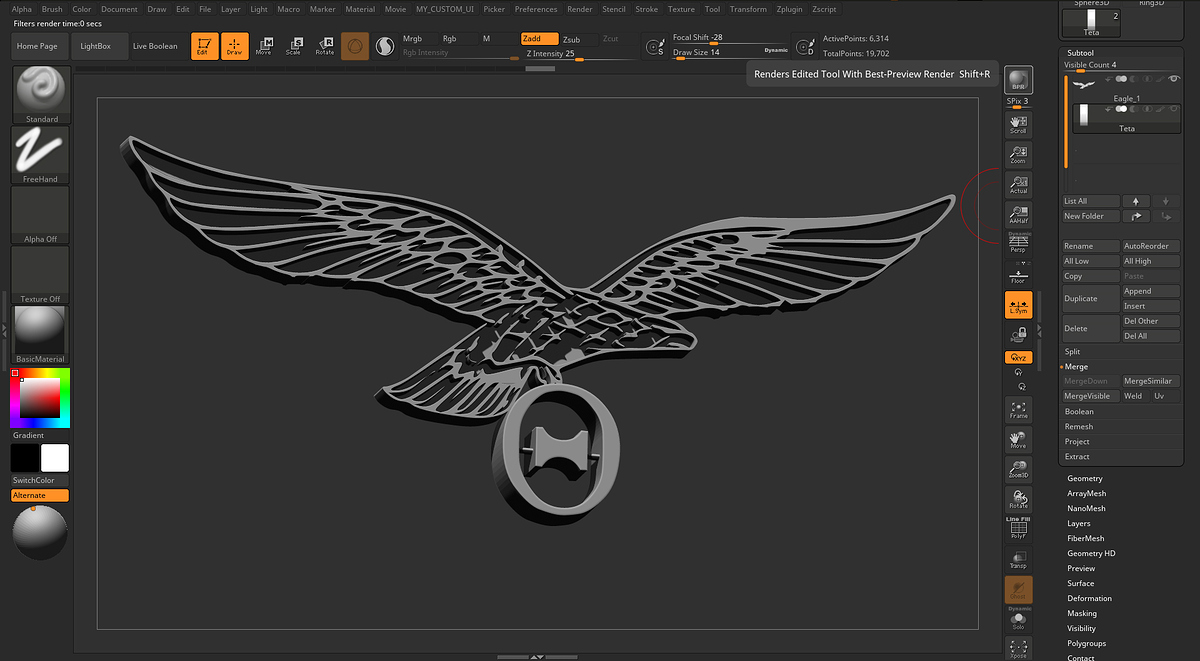Click the Rotate view icon in right shelf
Screen dimensions: 1200x661
click(x=1018, y=499)
